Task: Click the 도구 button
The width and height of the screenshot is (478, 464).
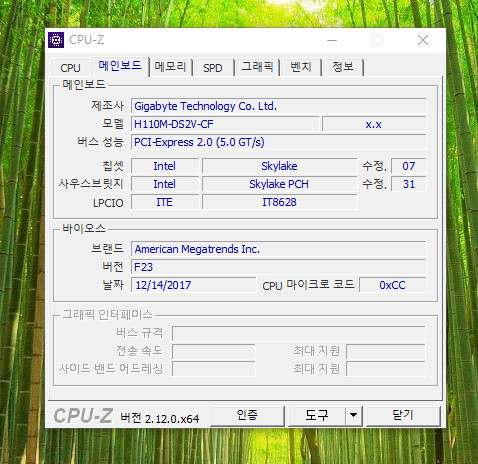Action: click(317, 416)
